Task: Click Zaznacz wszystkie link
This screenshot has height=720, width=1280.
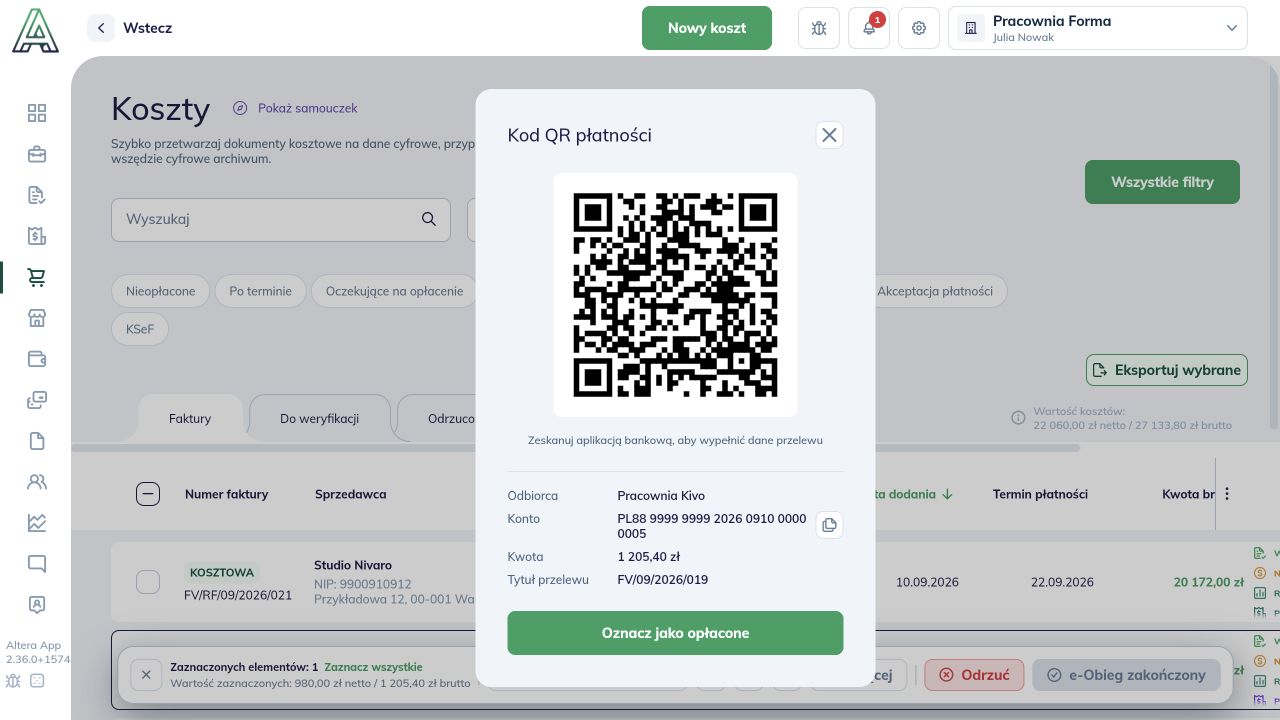Action: (373, 667)
